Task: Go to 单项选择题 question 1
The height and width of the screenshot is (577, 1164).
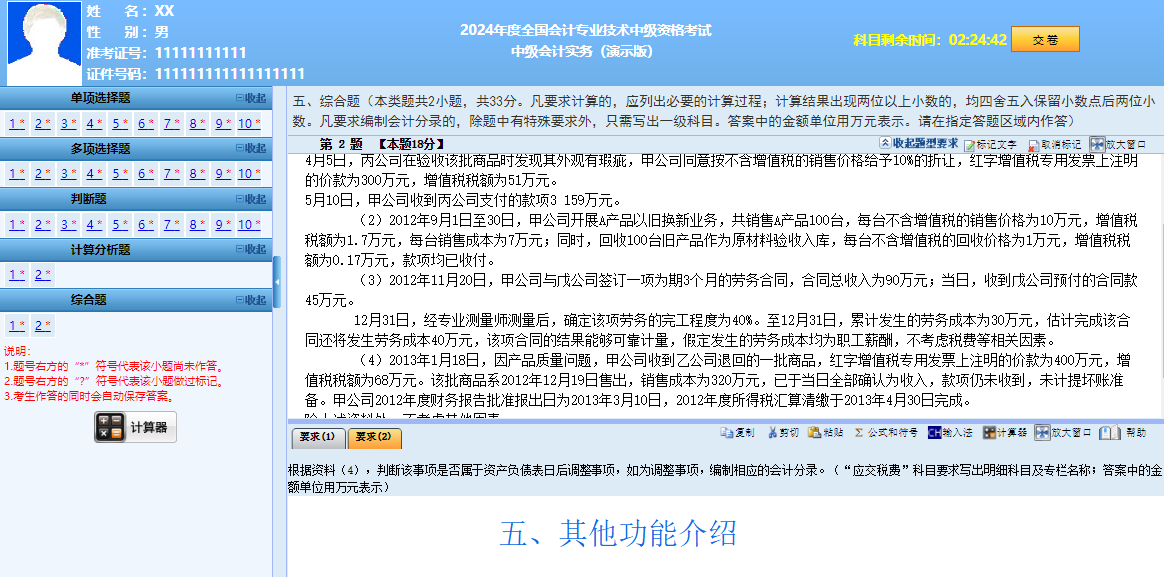Action: (x=17, y=123)
